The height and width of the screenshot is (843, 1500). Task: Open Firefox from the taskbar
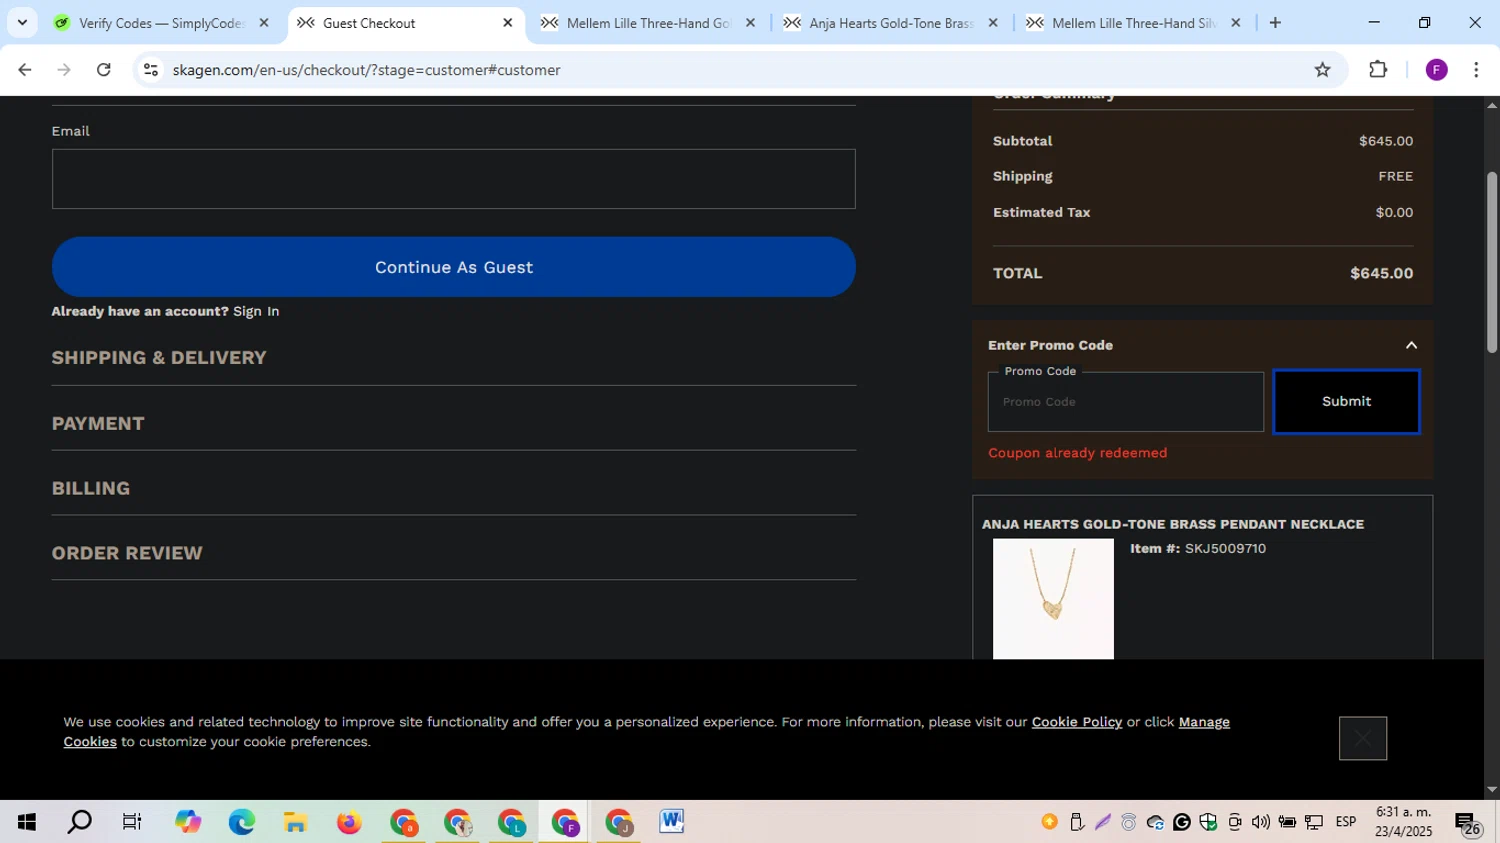pos(349,822)
